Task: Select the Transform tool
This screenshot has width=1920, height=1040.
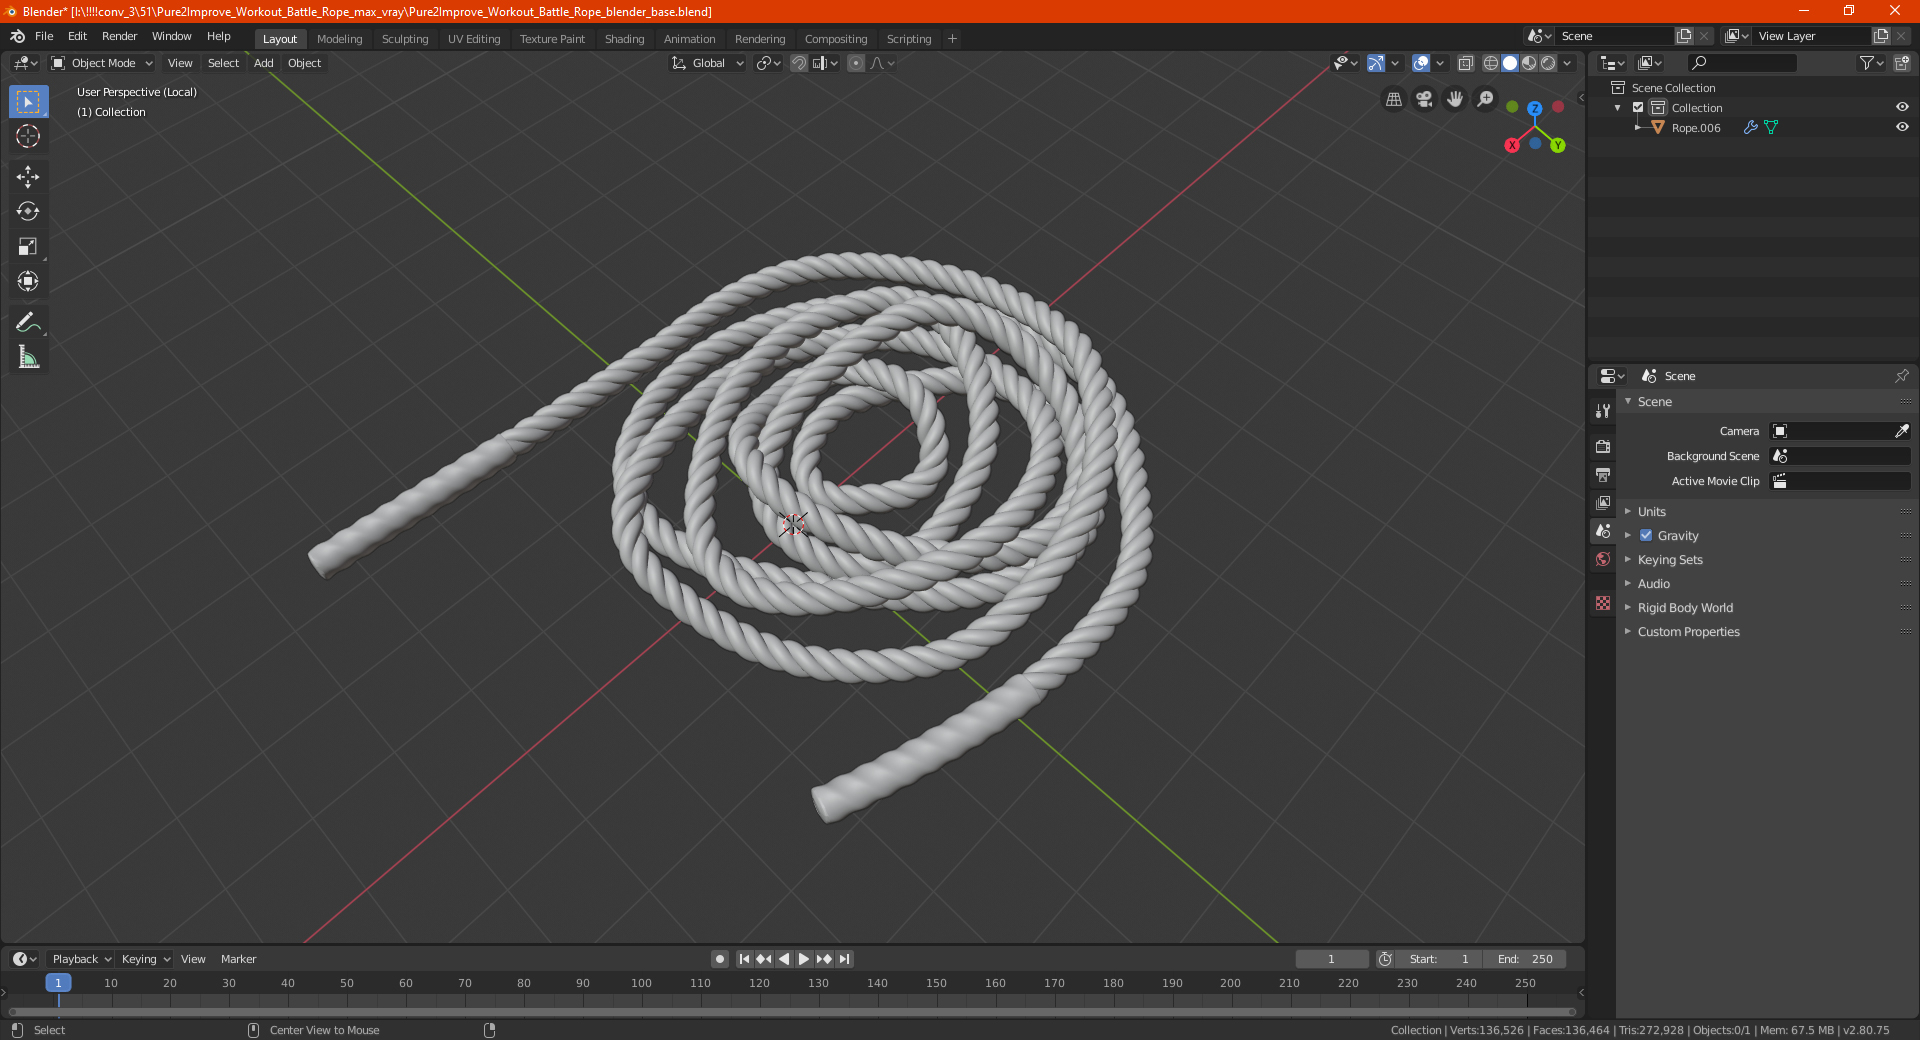Action: click(28, 282)
